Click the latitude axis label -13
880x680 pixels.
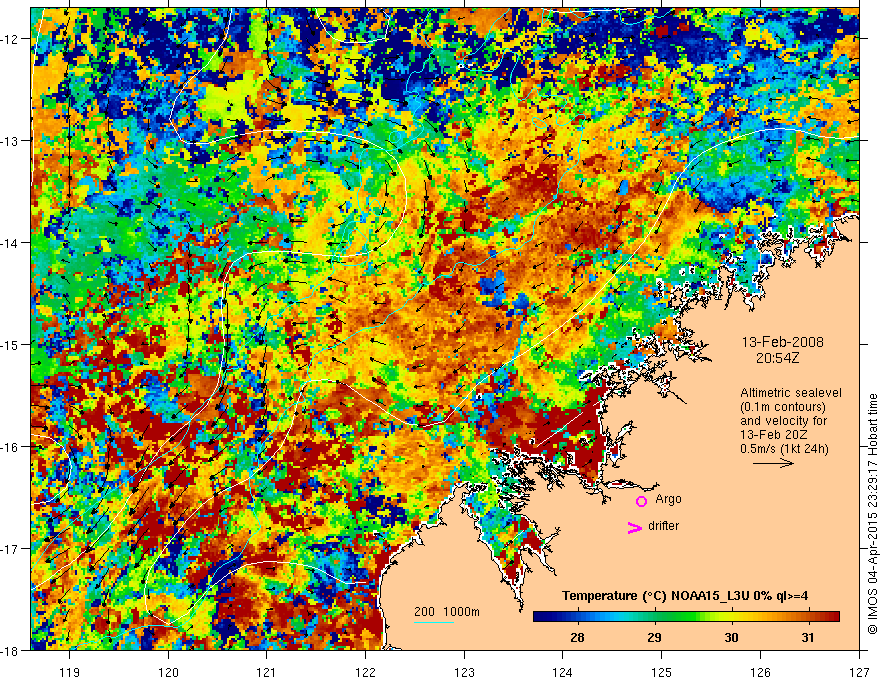11,140
